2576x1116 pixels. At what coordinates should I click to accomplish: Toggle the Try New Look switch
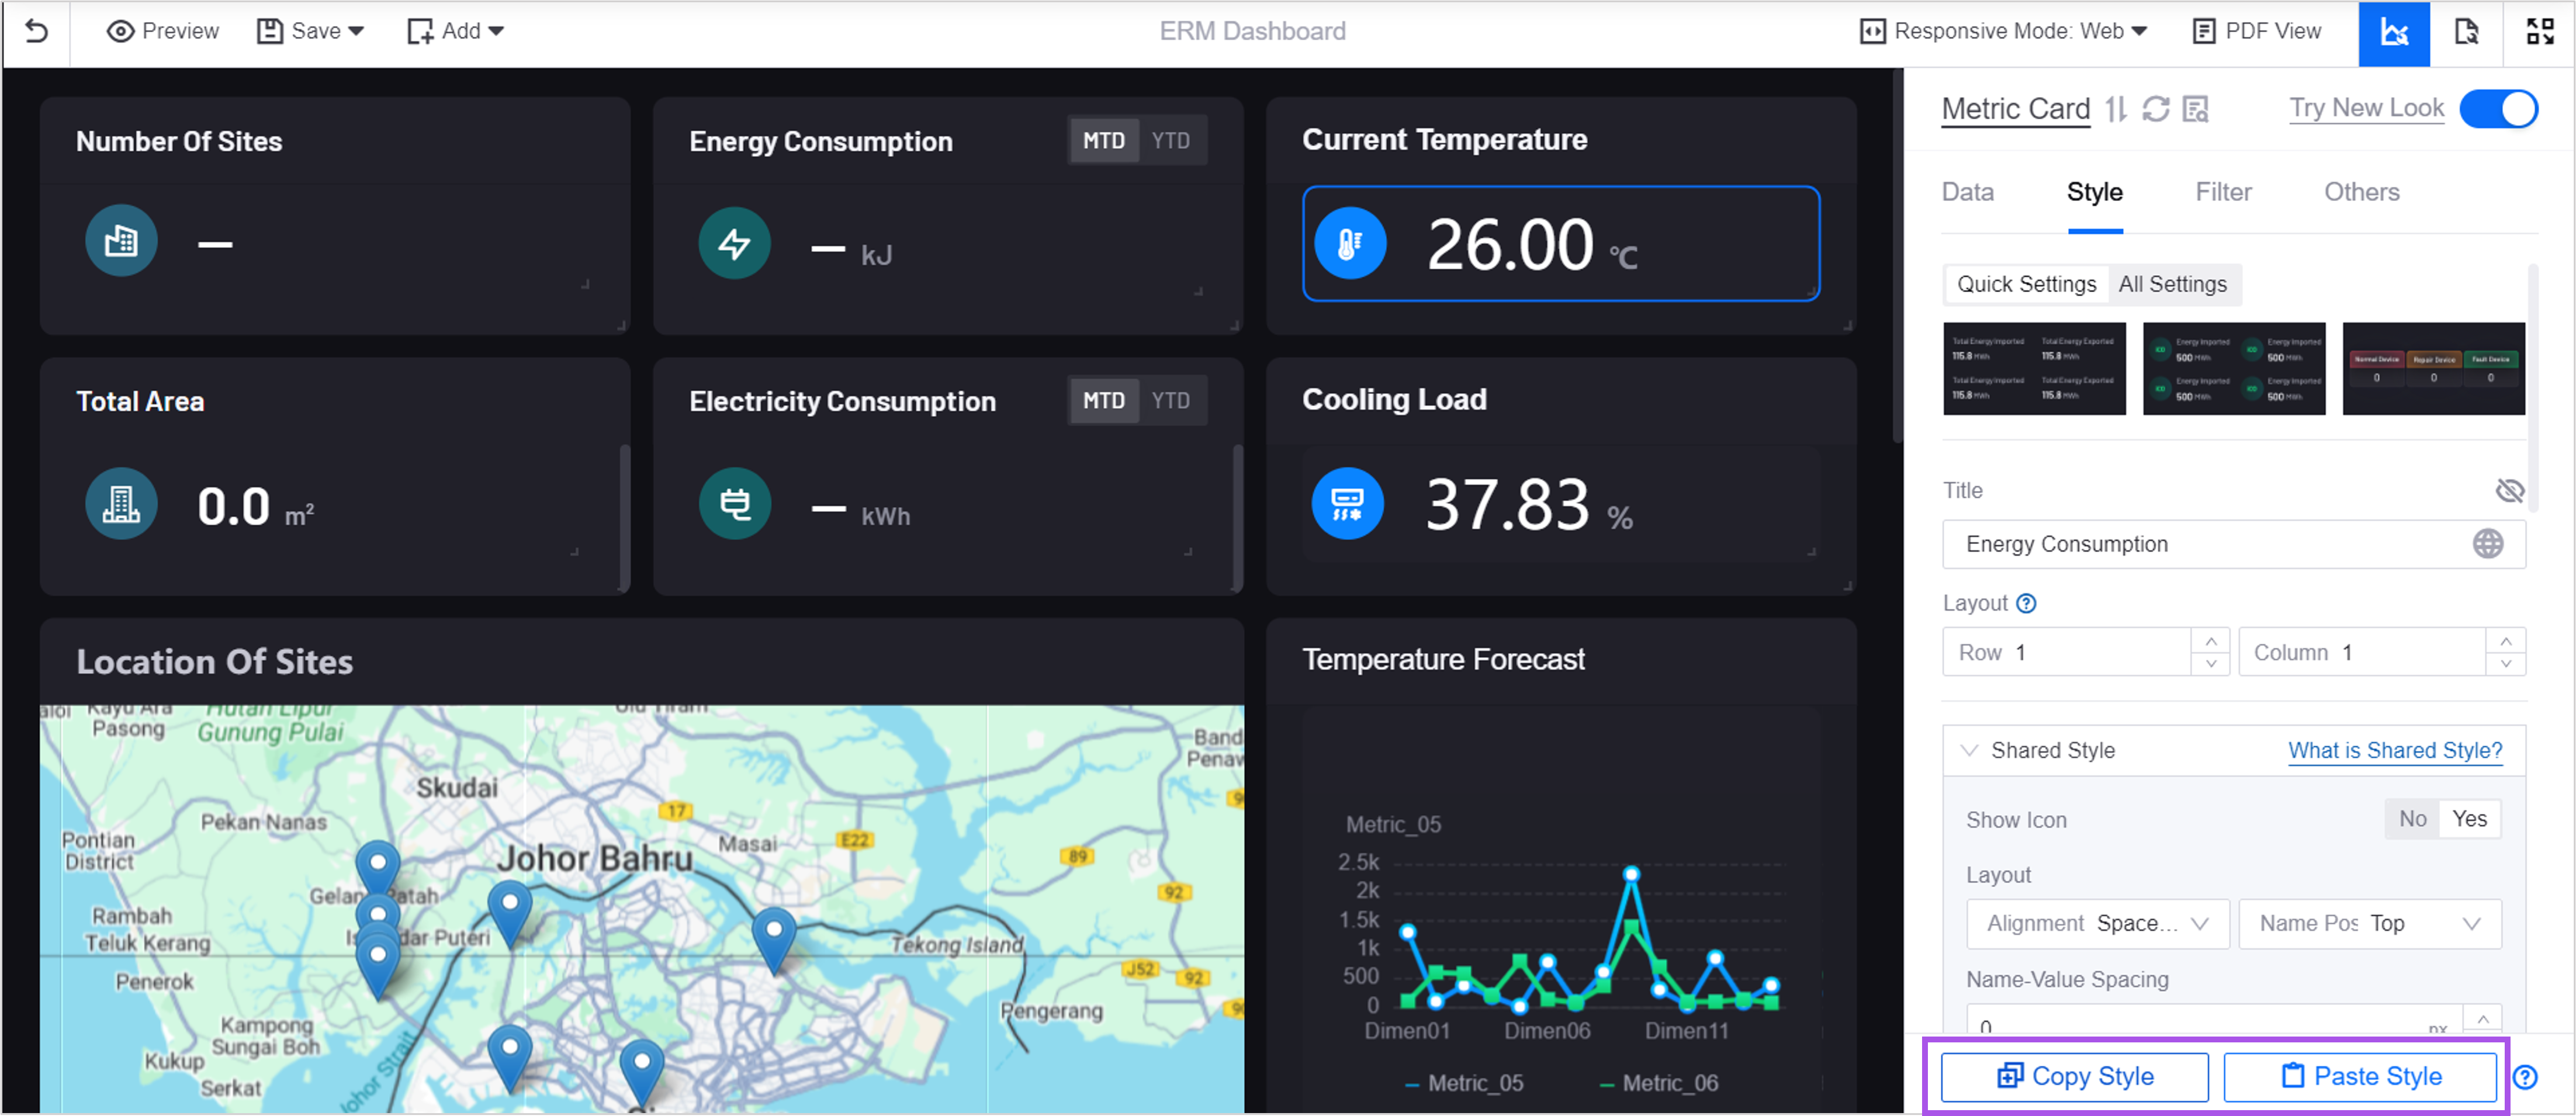(2498, 108)
